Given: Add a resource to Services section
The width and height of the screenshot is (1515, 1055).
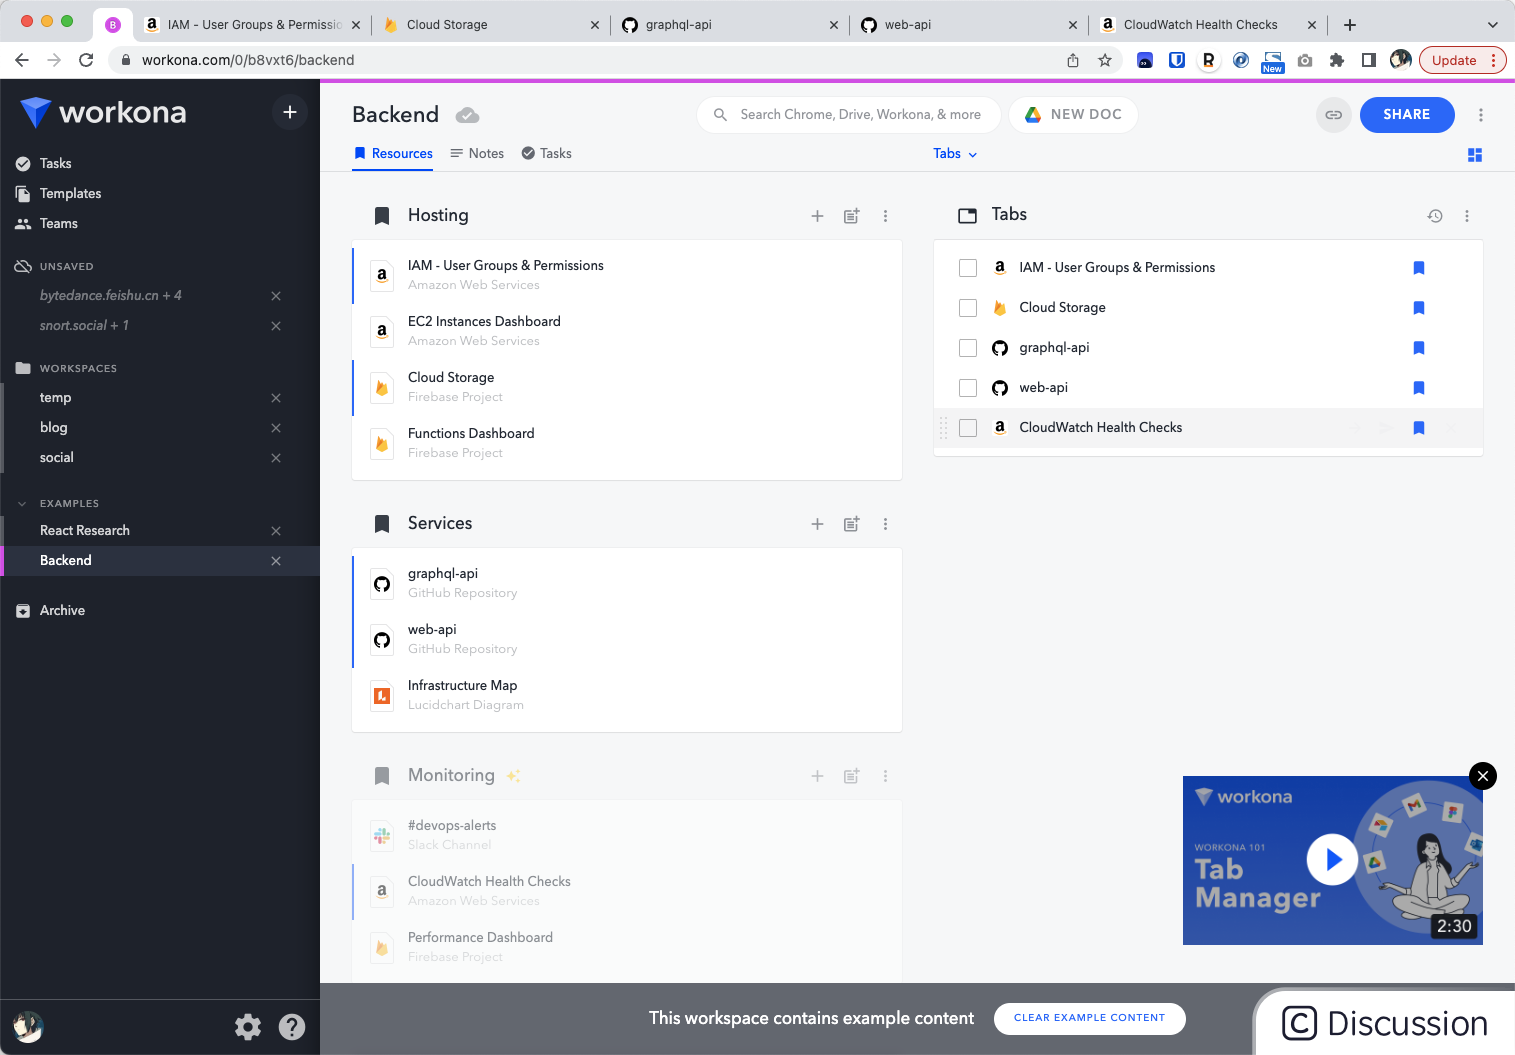Looking at the screenshot, I should click(817, 524).
